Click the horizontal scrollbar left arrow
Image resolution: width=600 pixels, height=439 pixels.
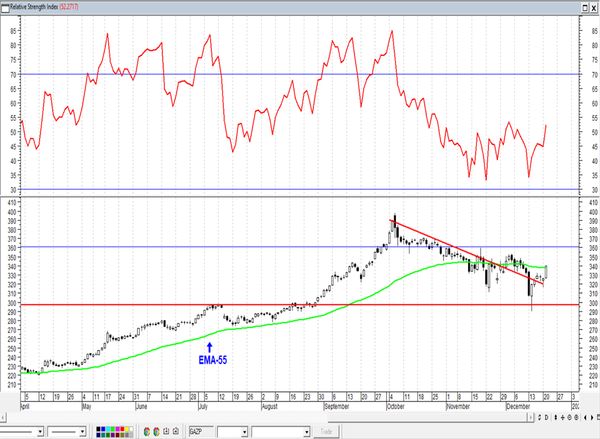click(x=2, y=417)
